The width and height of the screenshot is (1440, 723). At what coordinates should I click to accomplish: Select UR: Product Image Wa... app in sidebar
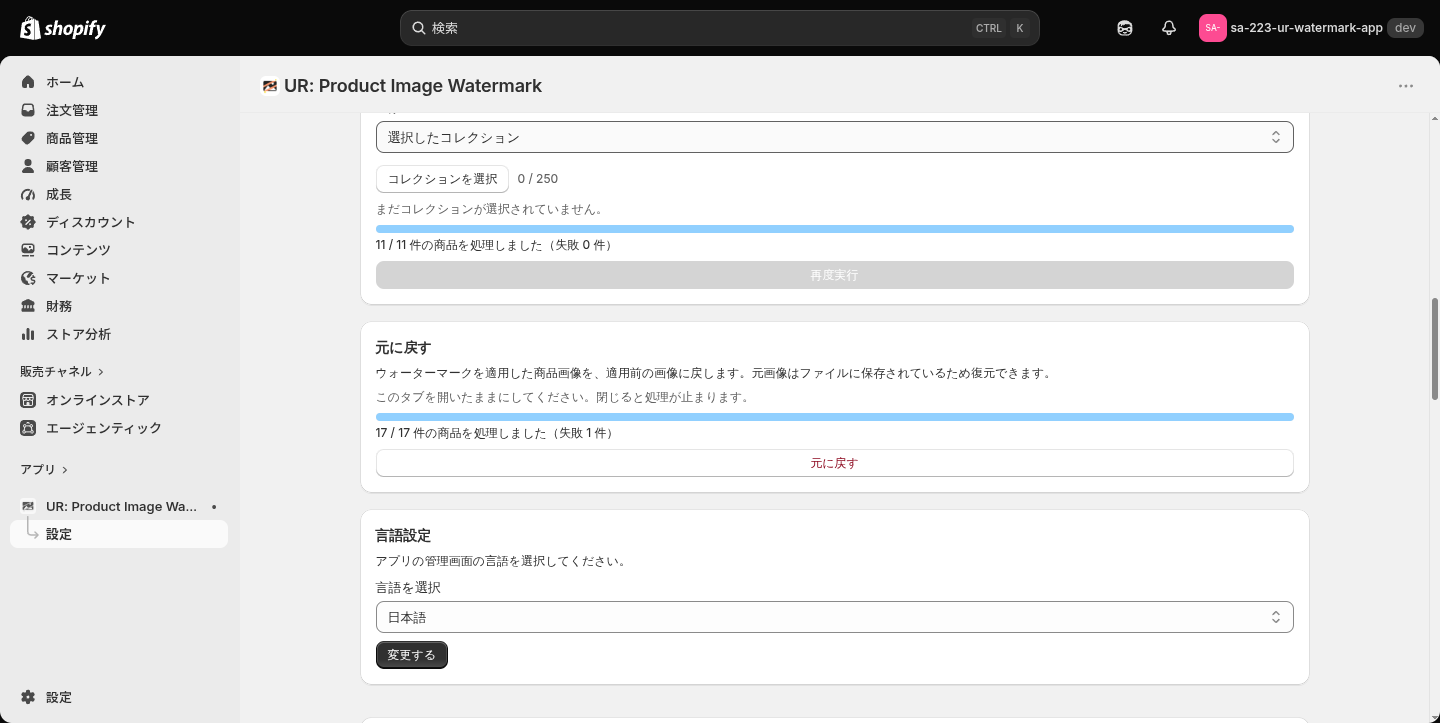pyautogui.click(x=119, y=506)
